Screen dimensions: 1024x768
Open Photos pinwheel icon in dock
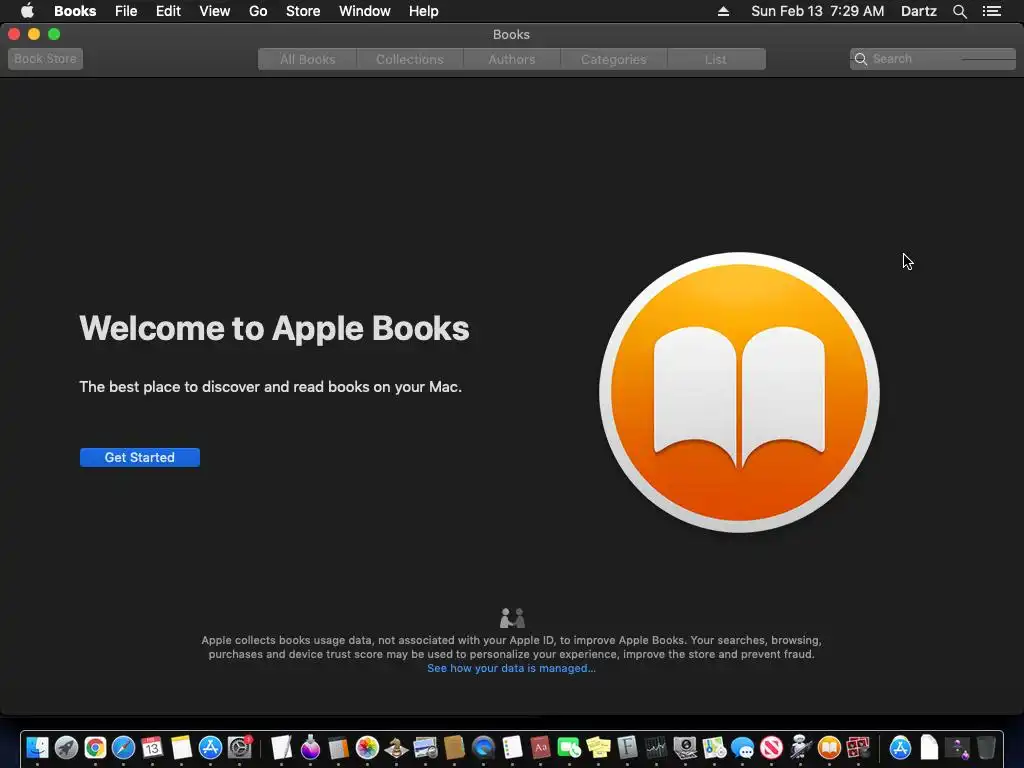(368, 748)
